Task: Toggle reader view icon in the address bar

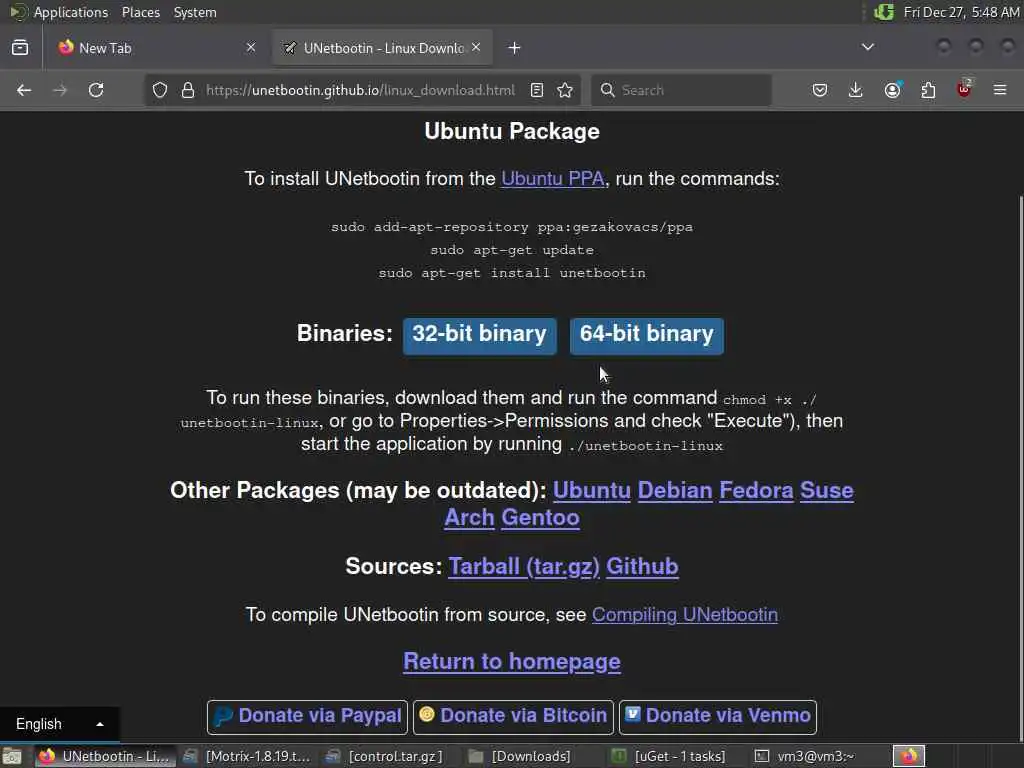Action: [x=537, y=90]
